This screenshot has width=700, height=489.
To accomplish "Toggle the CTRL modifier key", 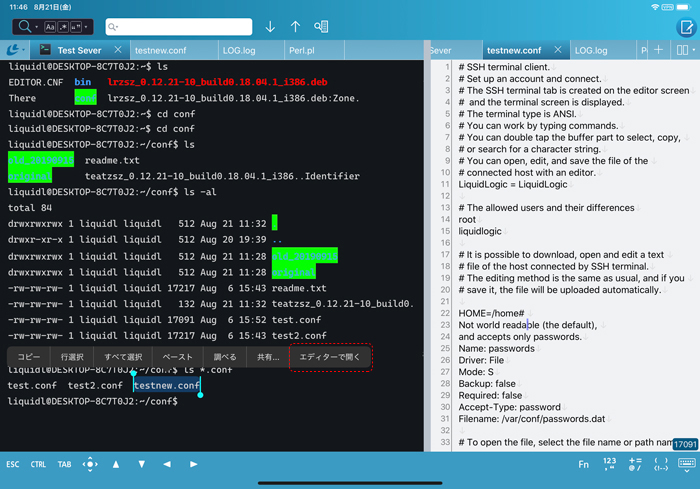I will 38,464.
